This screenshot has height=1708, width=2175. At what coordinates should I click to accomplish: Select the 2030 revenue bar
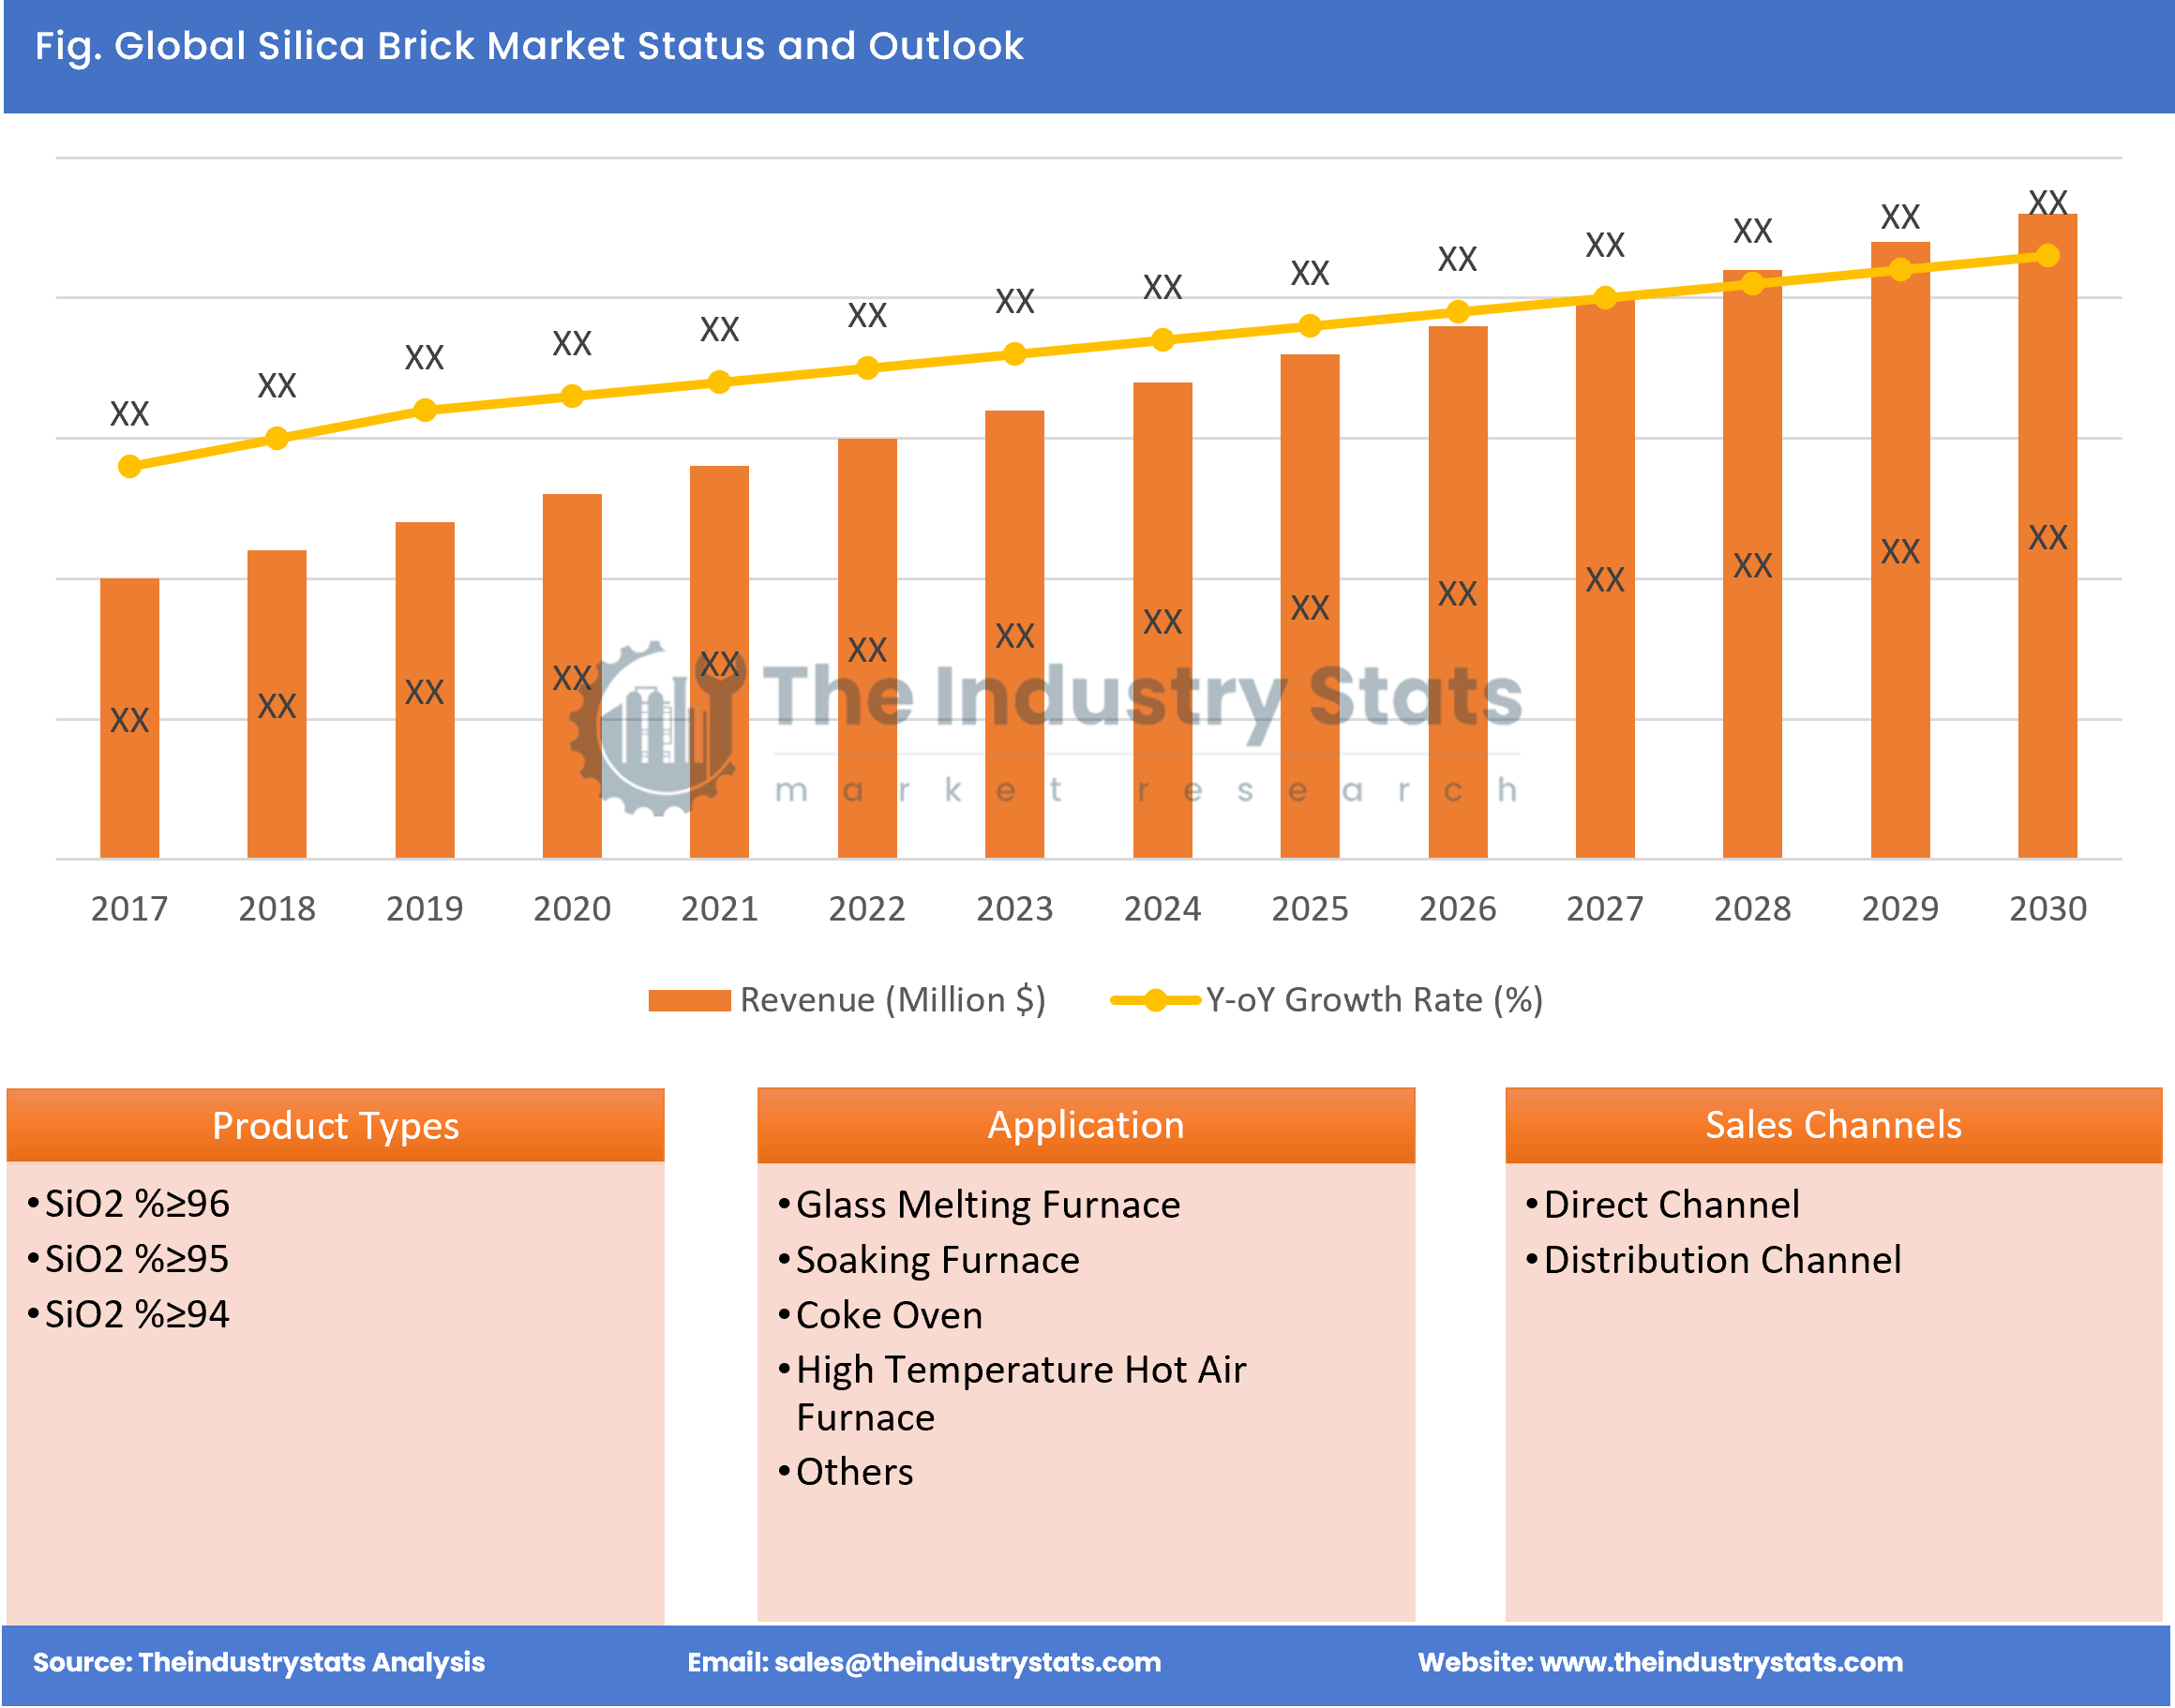[x=2048, y=536]
